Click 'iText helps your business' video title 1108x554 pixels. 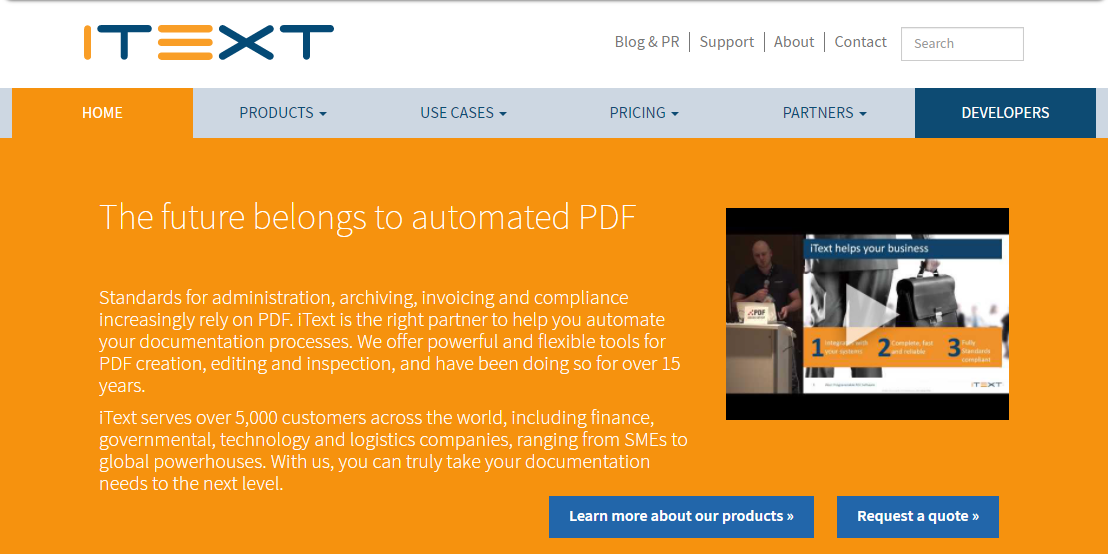pos(869,249)
